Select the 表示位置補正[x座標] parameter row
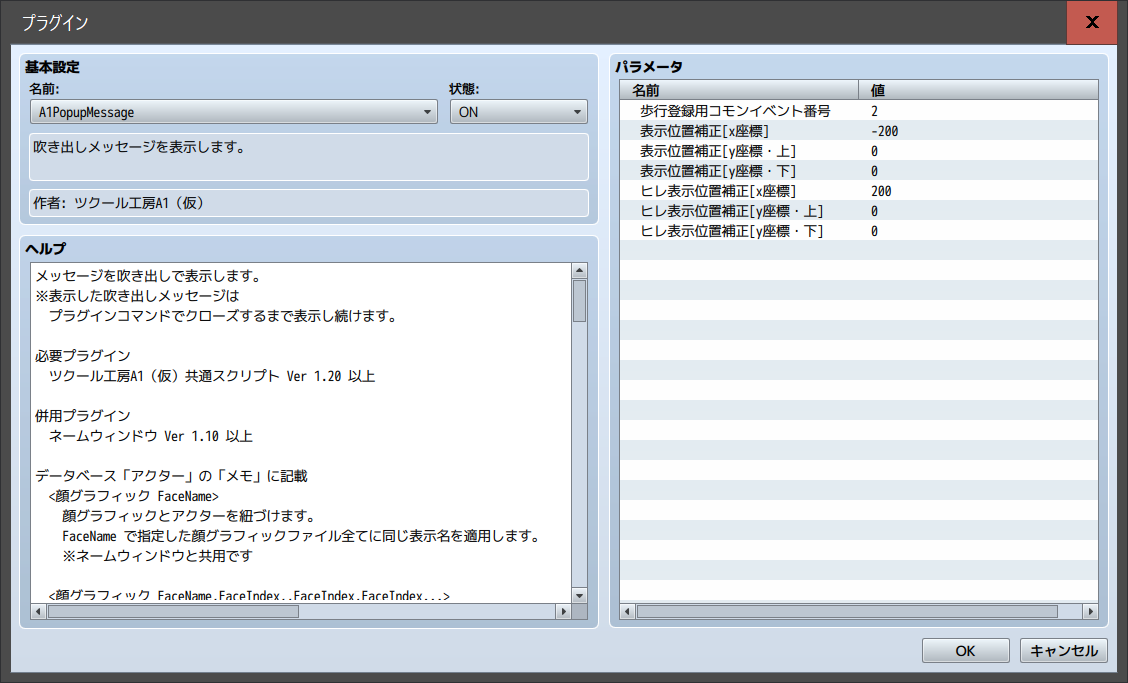1128x683 pixels. coord(859,131)
